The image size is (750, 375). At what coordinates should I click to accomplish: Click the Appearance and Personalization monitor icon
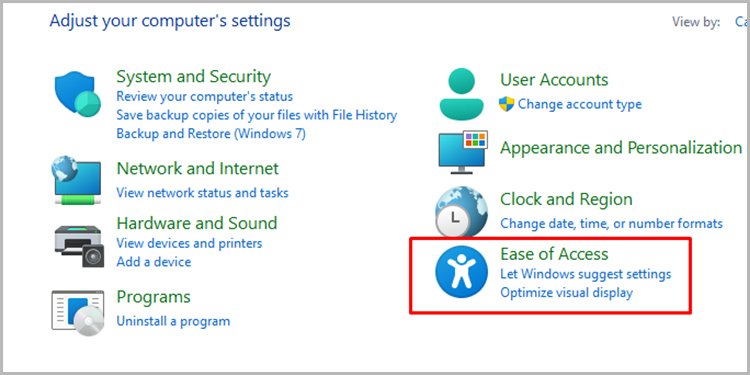click(x=463, y=152)
